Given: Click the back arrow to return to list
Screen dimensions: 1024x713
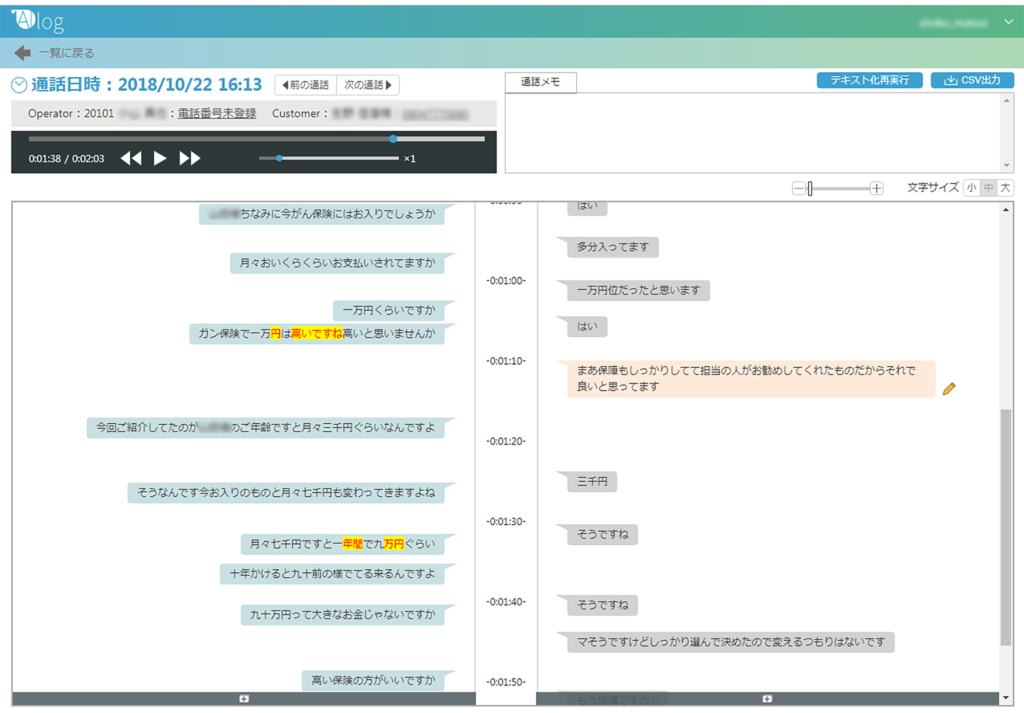Looking at the screenshot, I should (x=22, y=53).
